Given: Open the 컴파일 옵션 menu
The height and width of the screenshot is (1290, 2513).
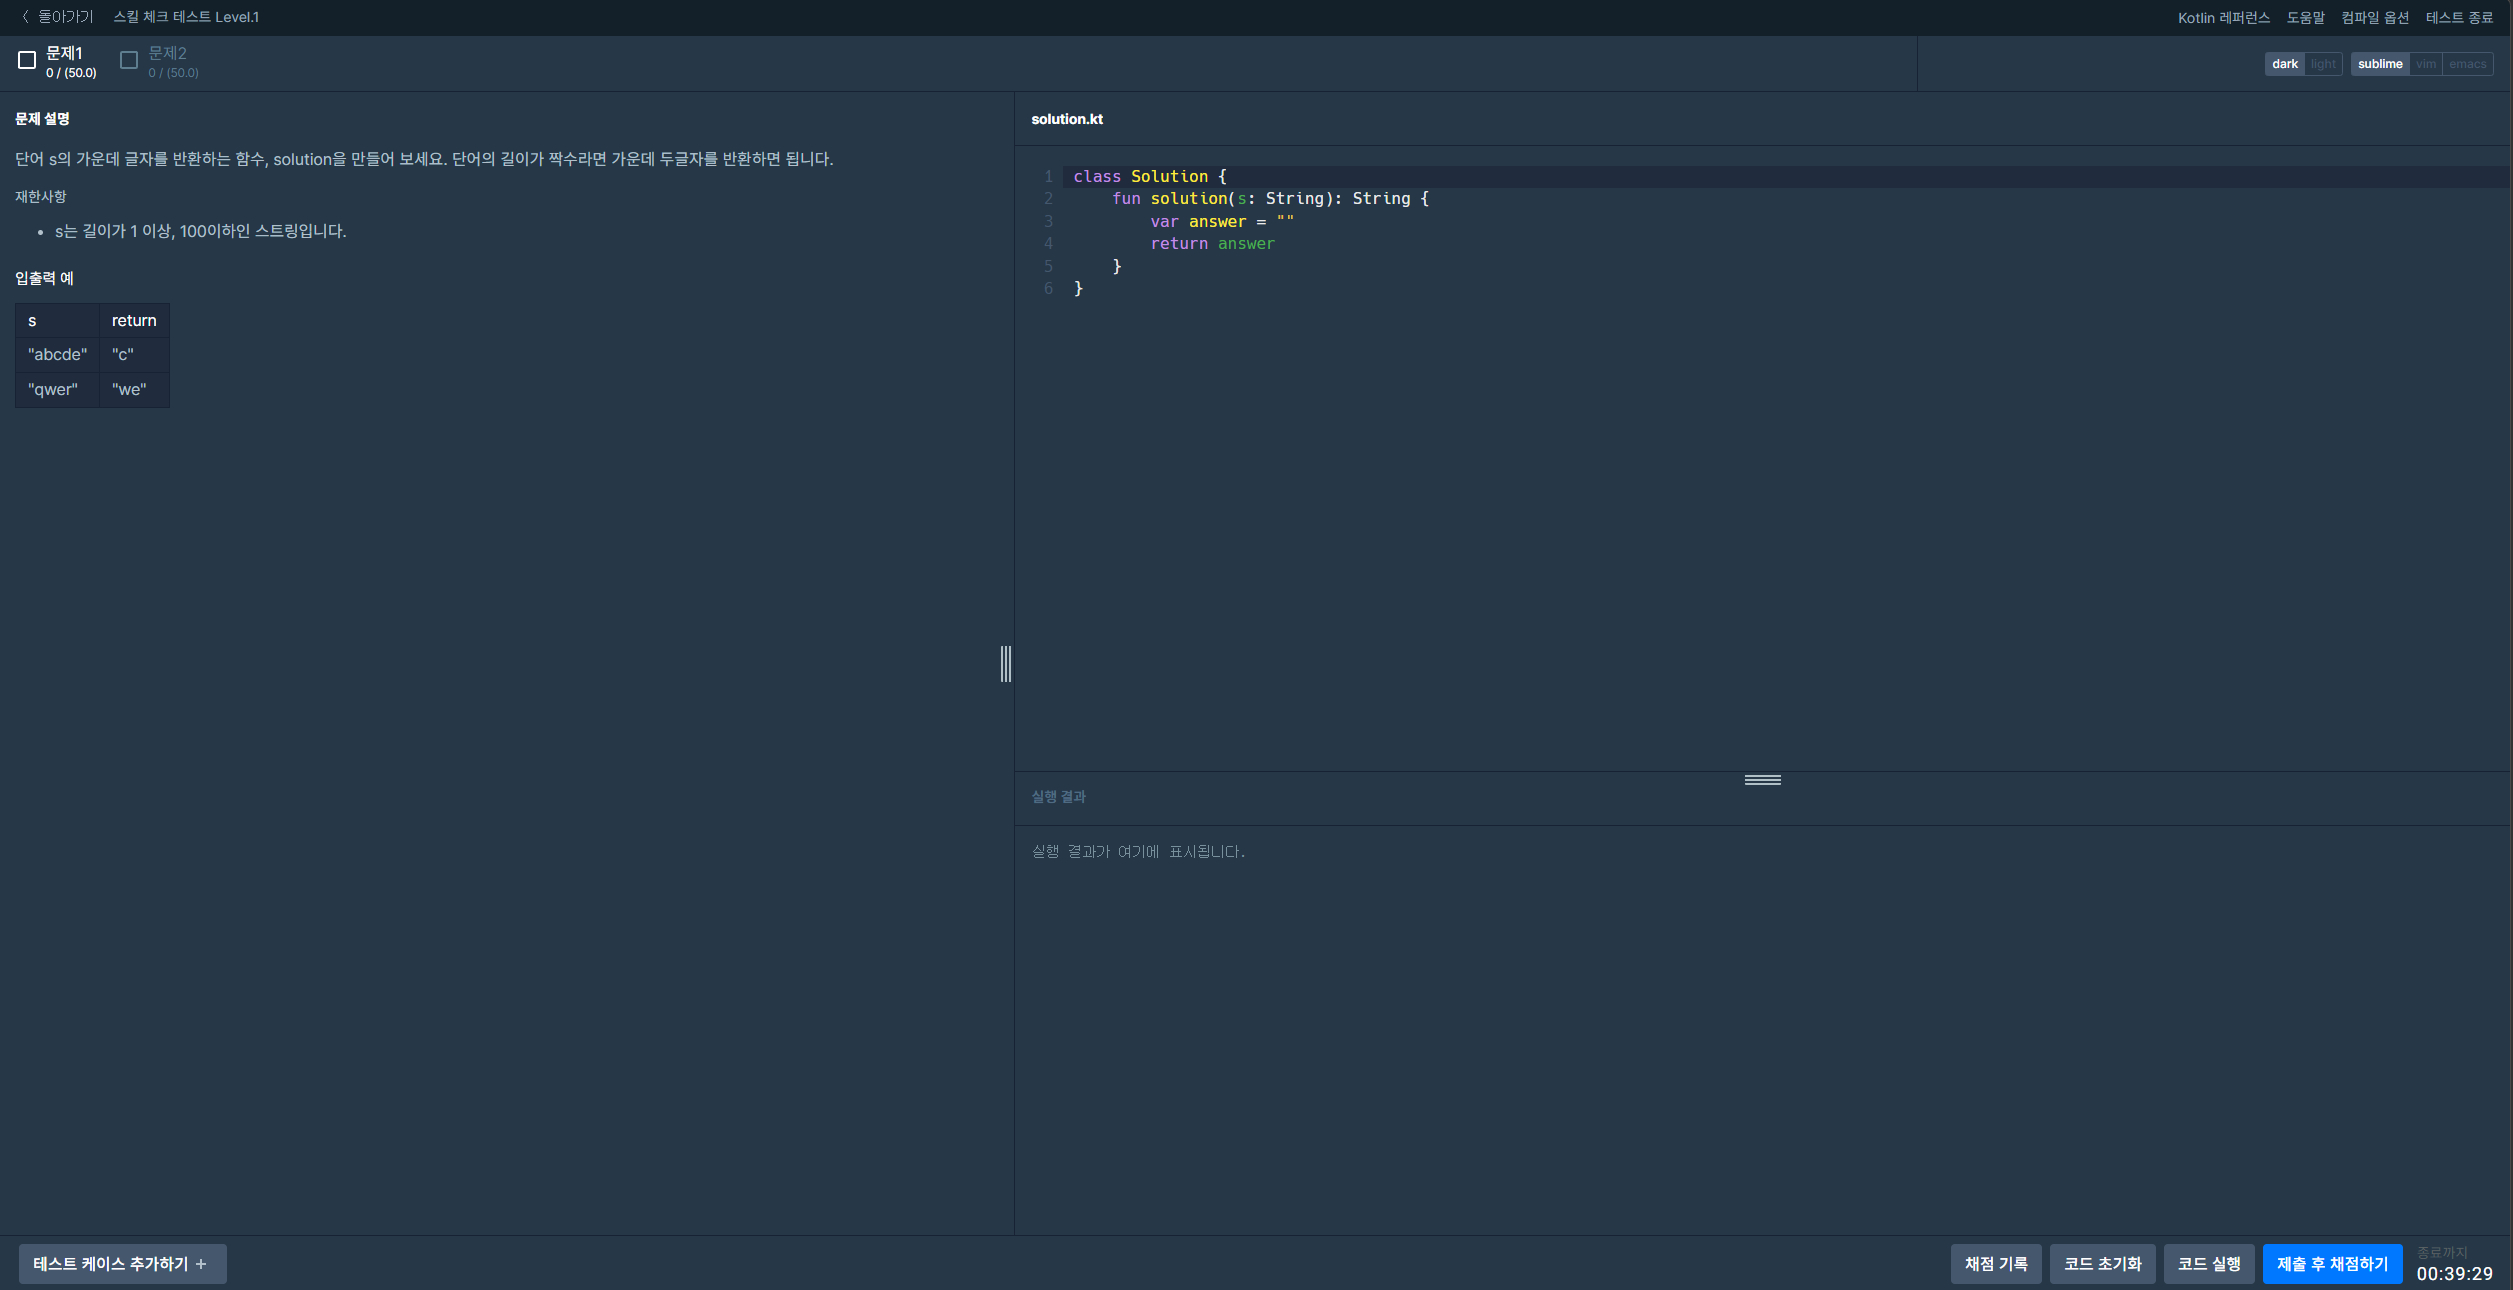Looking at the screenshot, I should pos(2374,18).
